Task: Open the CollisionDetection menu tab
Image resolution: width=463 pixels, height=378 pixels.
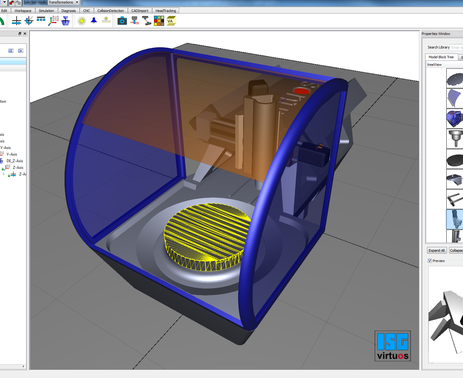Action: point(110,11)
